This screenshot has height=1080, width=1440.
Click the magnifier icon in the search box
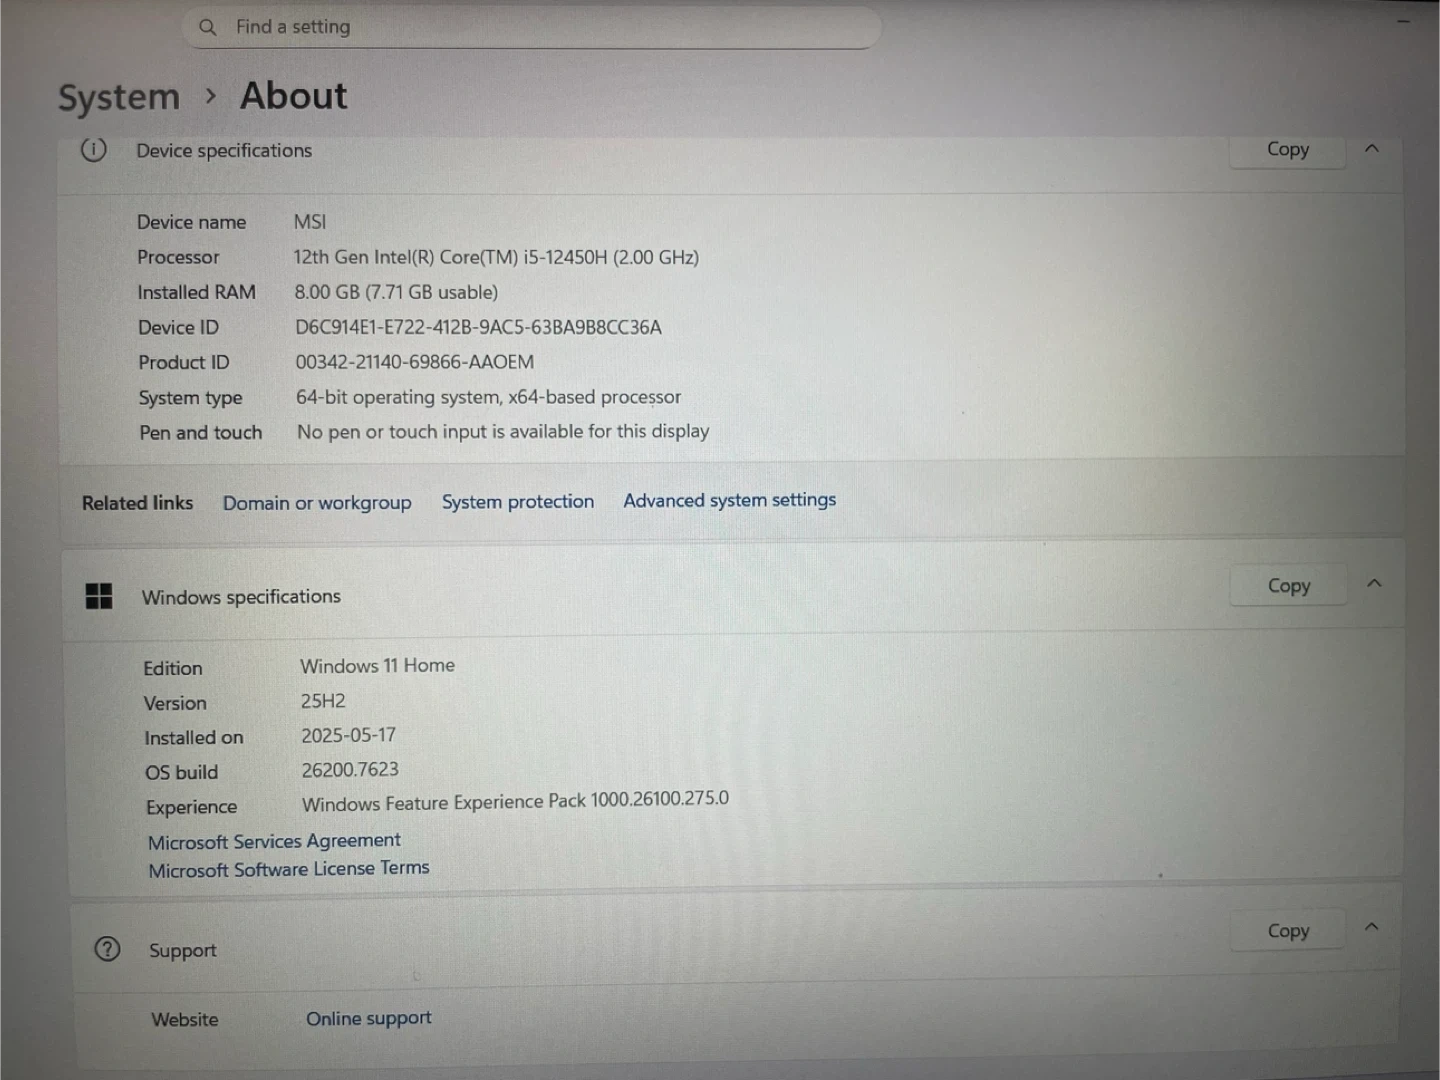click(208, 28)
